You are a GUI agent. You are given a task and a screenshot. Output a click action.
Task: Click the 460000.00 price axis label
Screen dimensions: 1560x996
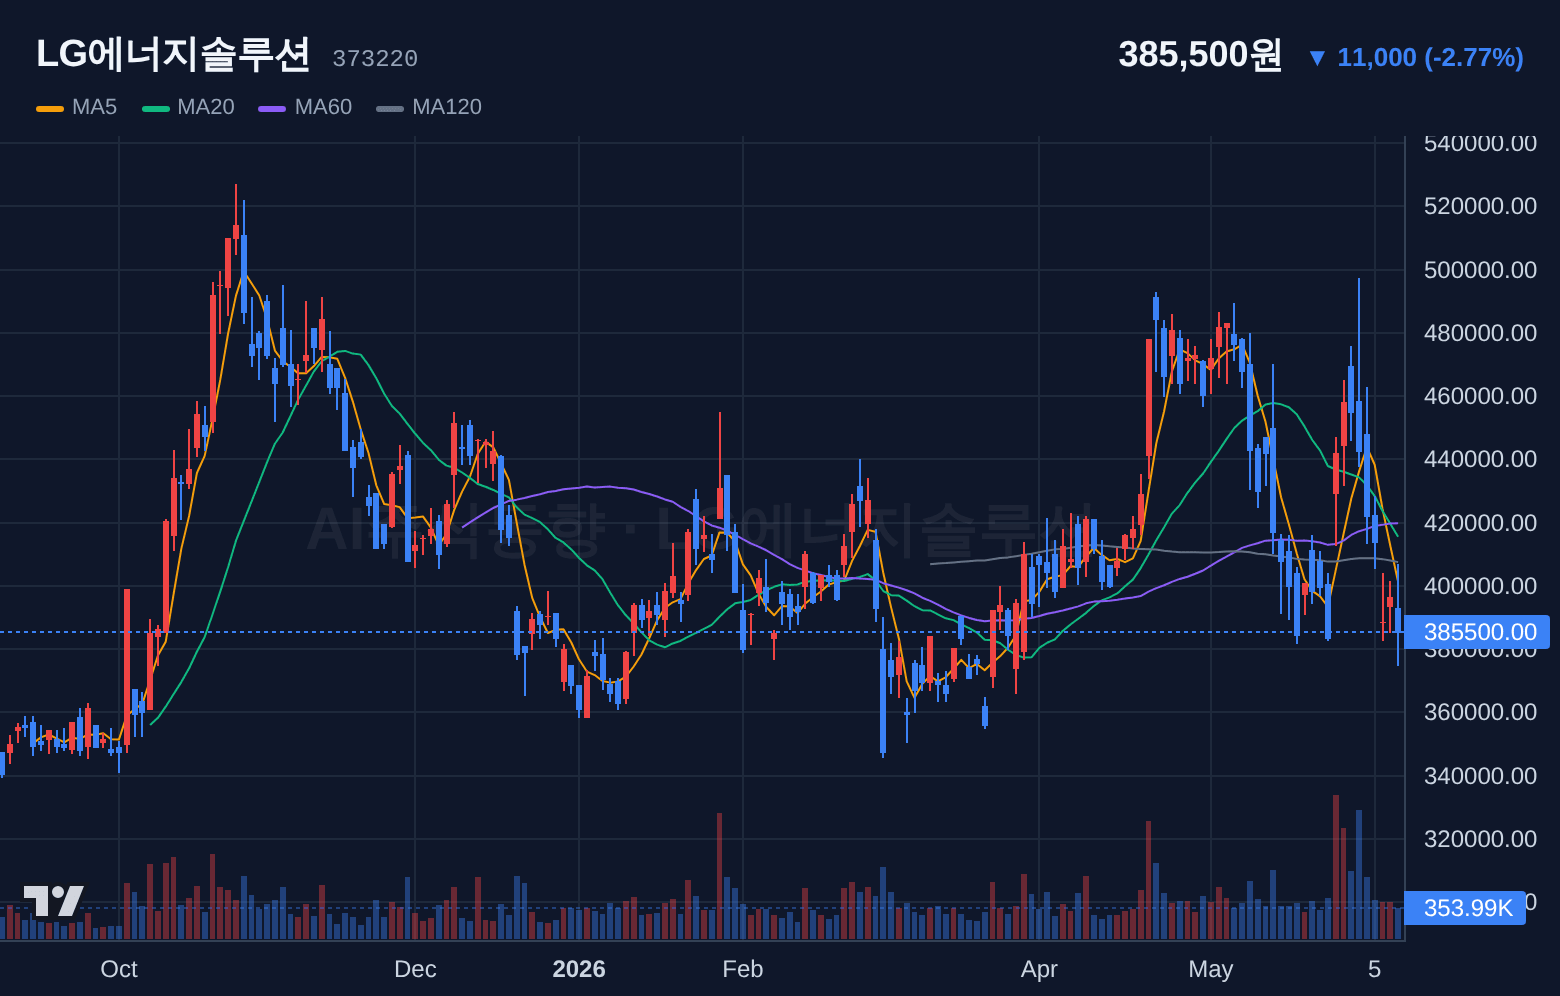(x=1480, y=396)
